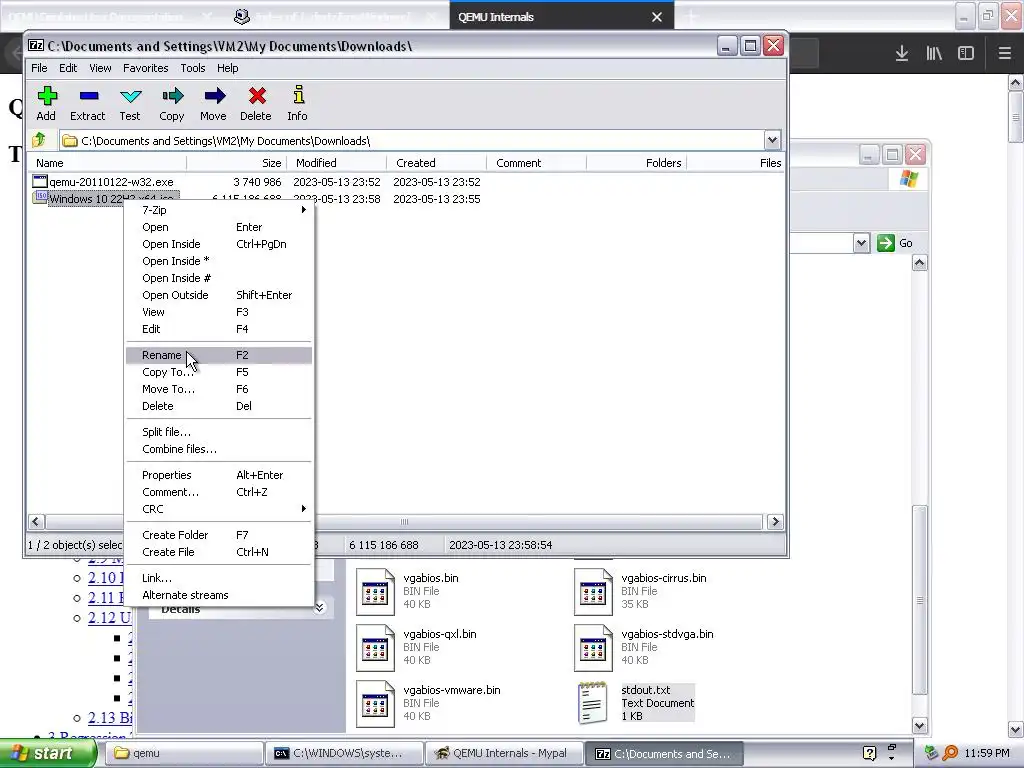
Task: Click 7-Zip horizontal scrollbar right arrow
Action: [x=775, y=522]
